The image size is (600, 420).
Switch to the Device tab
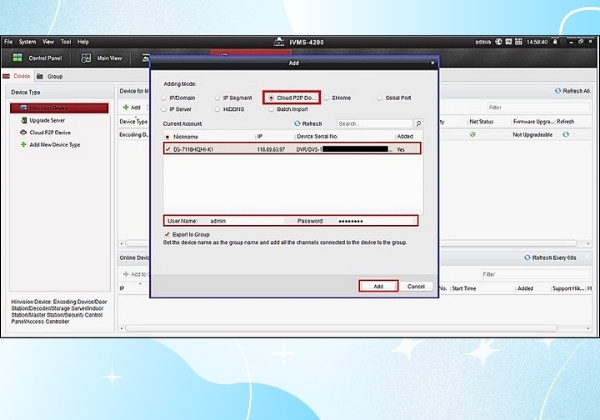tap(17, 76)
